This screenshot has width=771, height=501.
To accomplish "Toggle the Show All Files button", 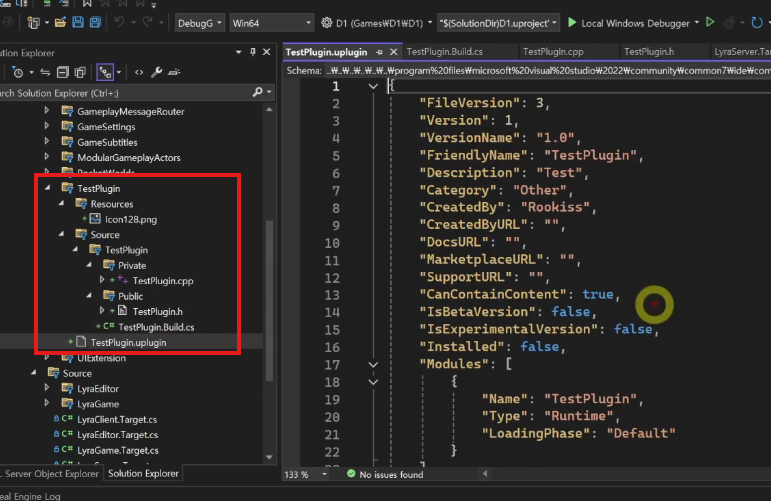I will [80, 73].
